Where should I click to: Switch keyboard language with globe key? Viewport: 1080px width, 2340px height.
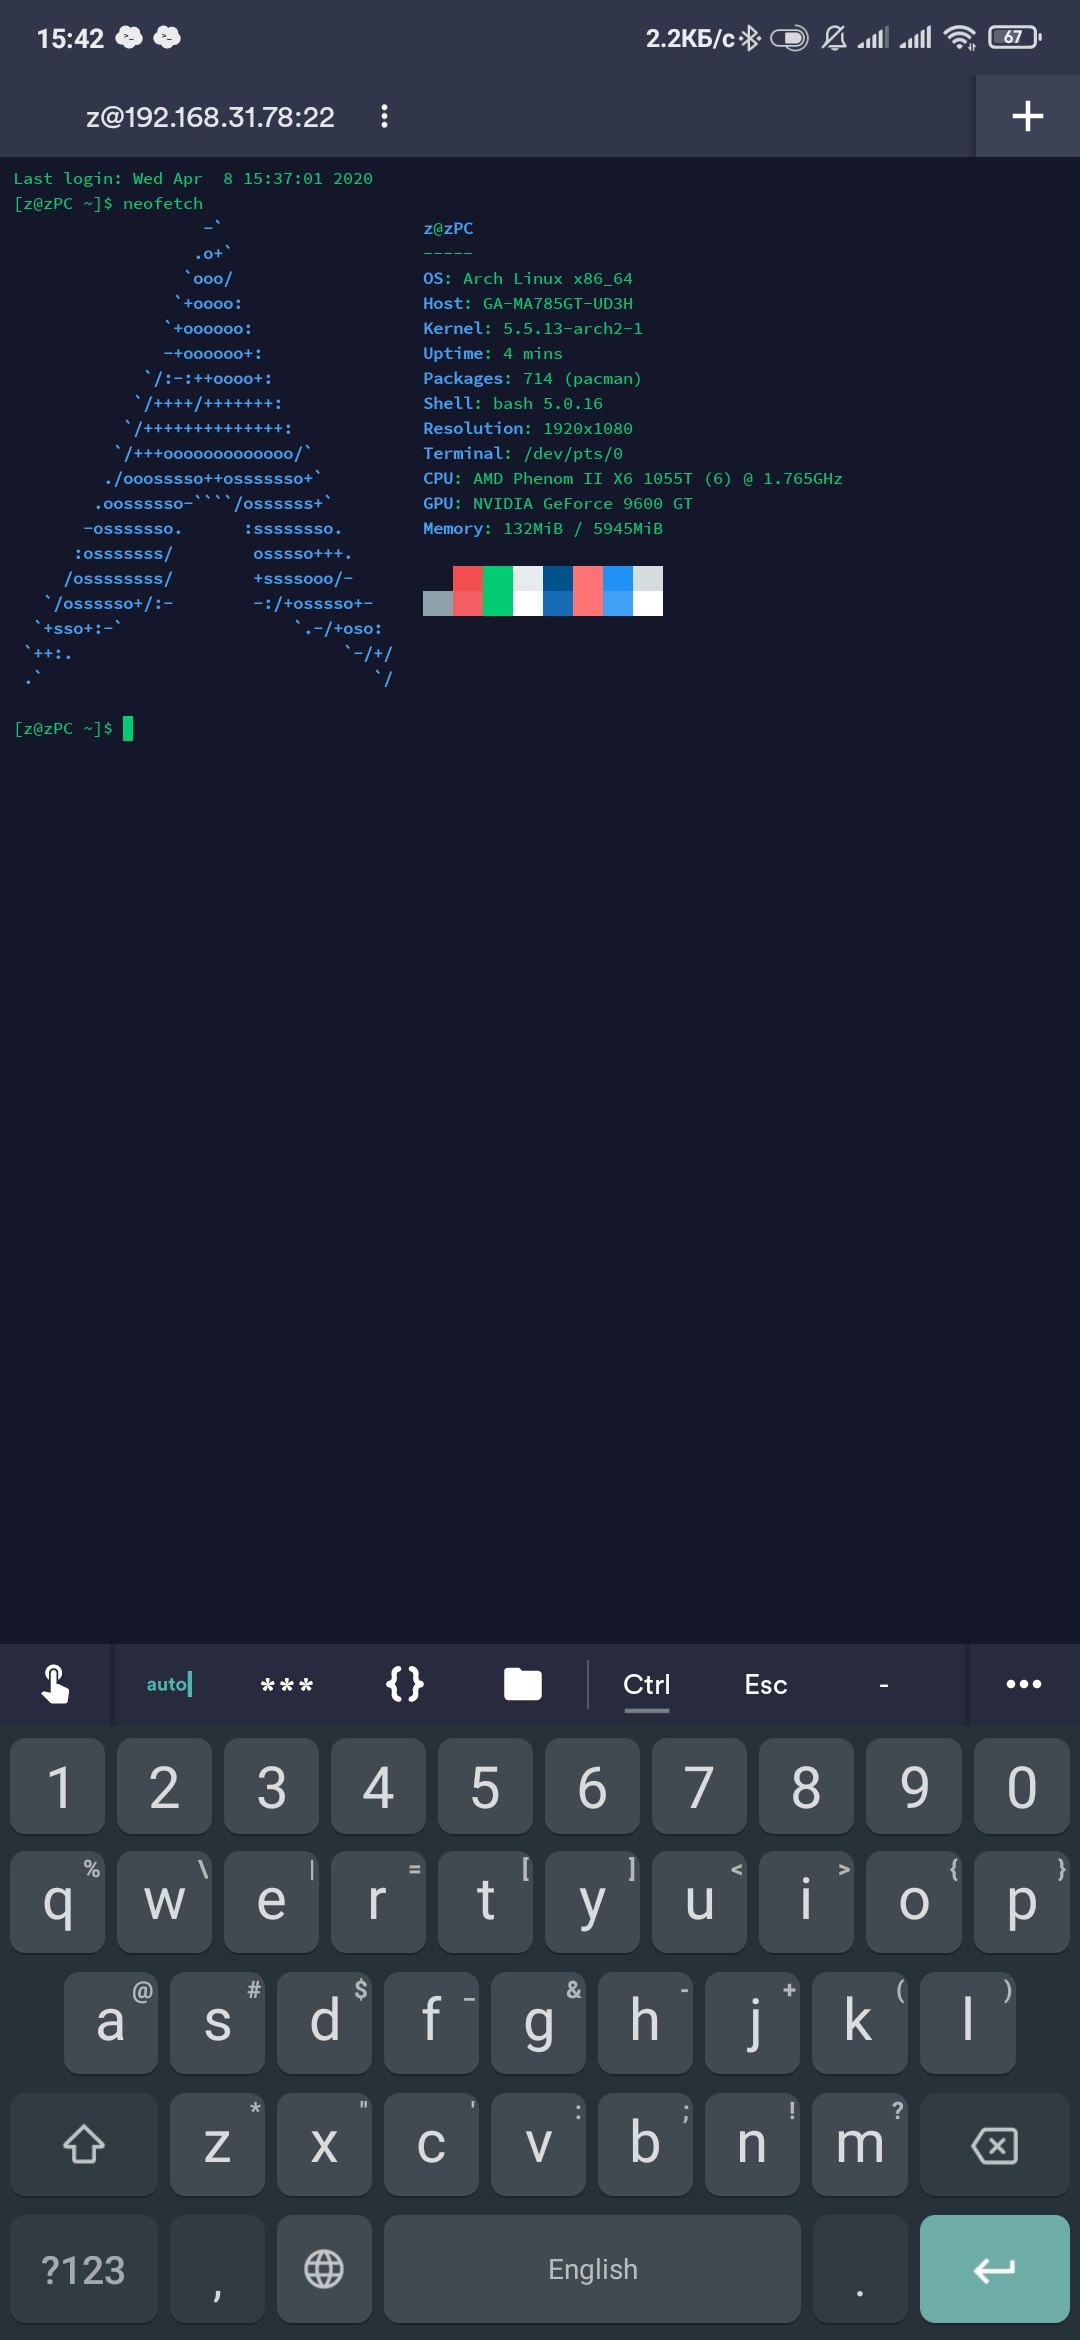[x=324, y=2269]
